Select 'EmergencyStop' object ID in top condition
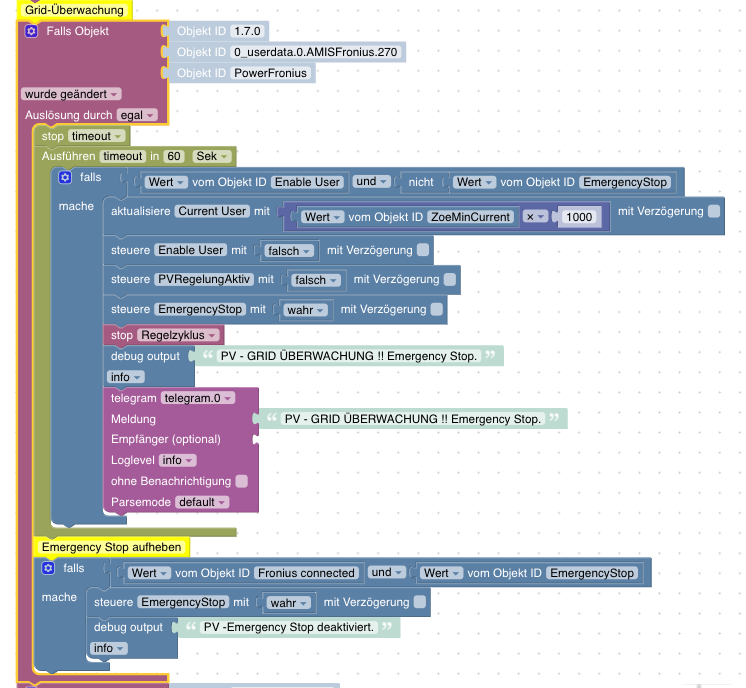This screenshot has width=746, height=688. (x=625, y=182)
